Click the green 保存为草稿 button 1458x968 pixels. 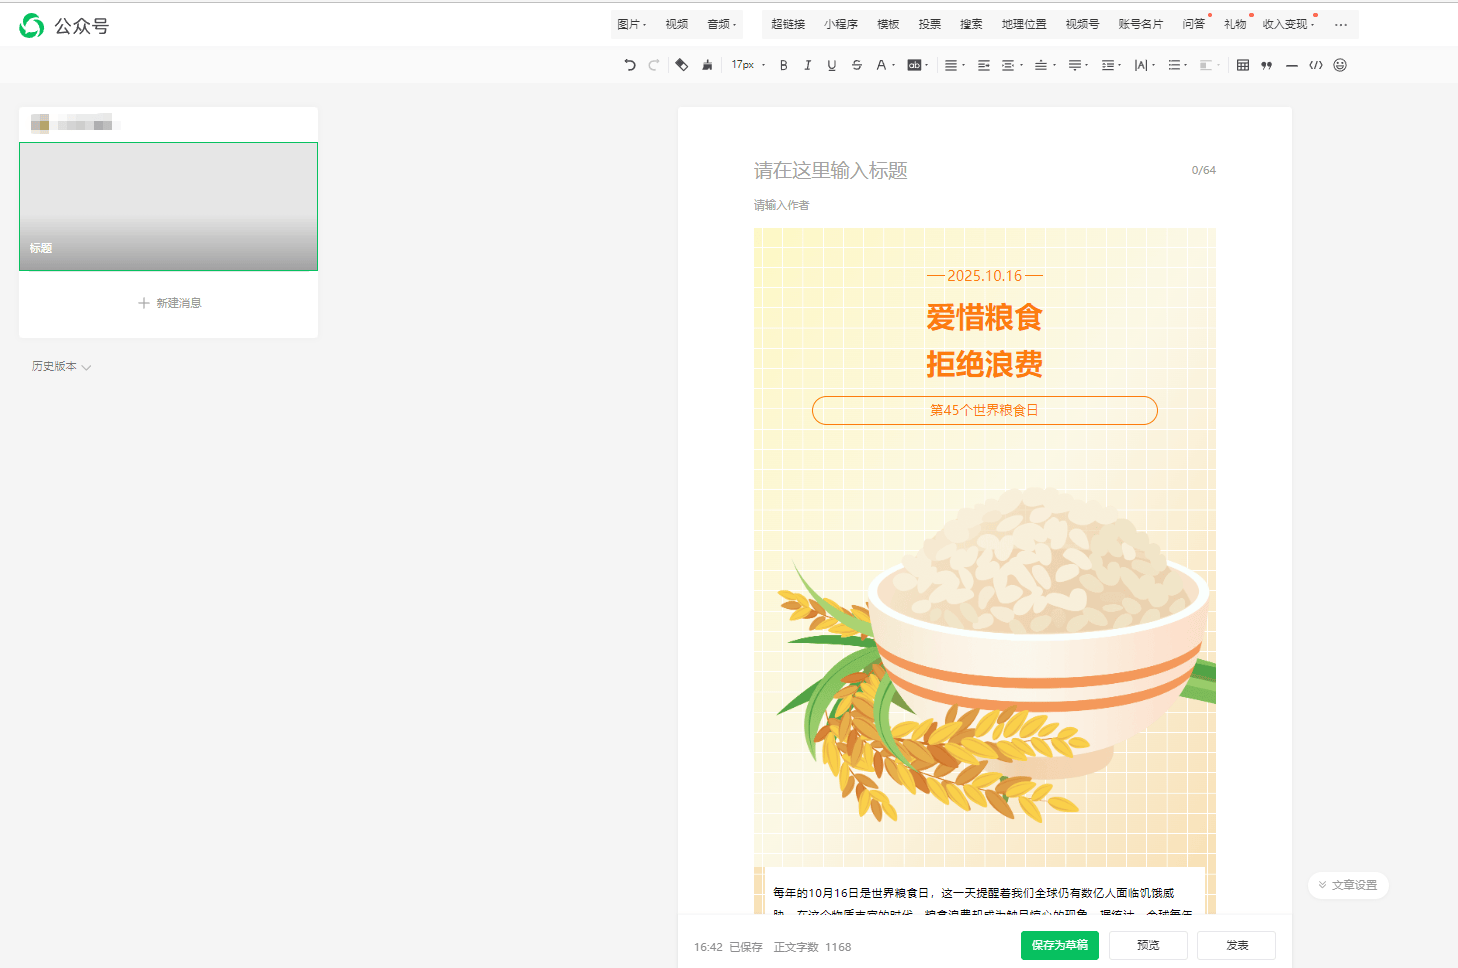(x=1059, y=945)
